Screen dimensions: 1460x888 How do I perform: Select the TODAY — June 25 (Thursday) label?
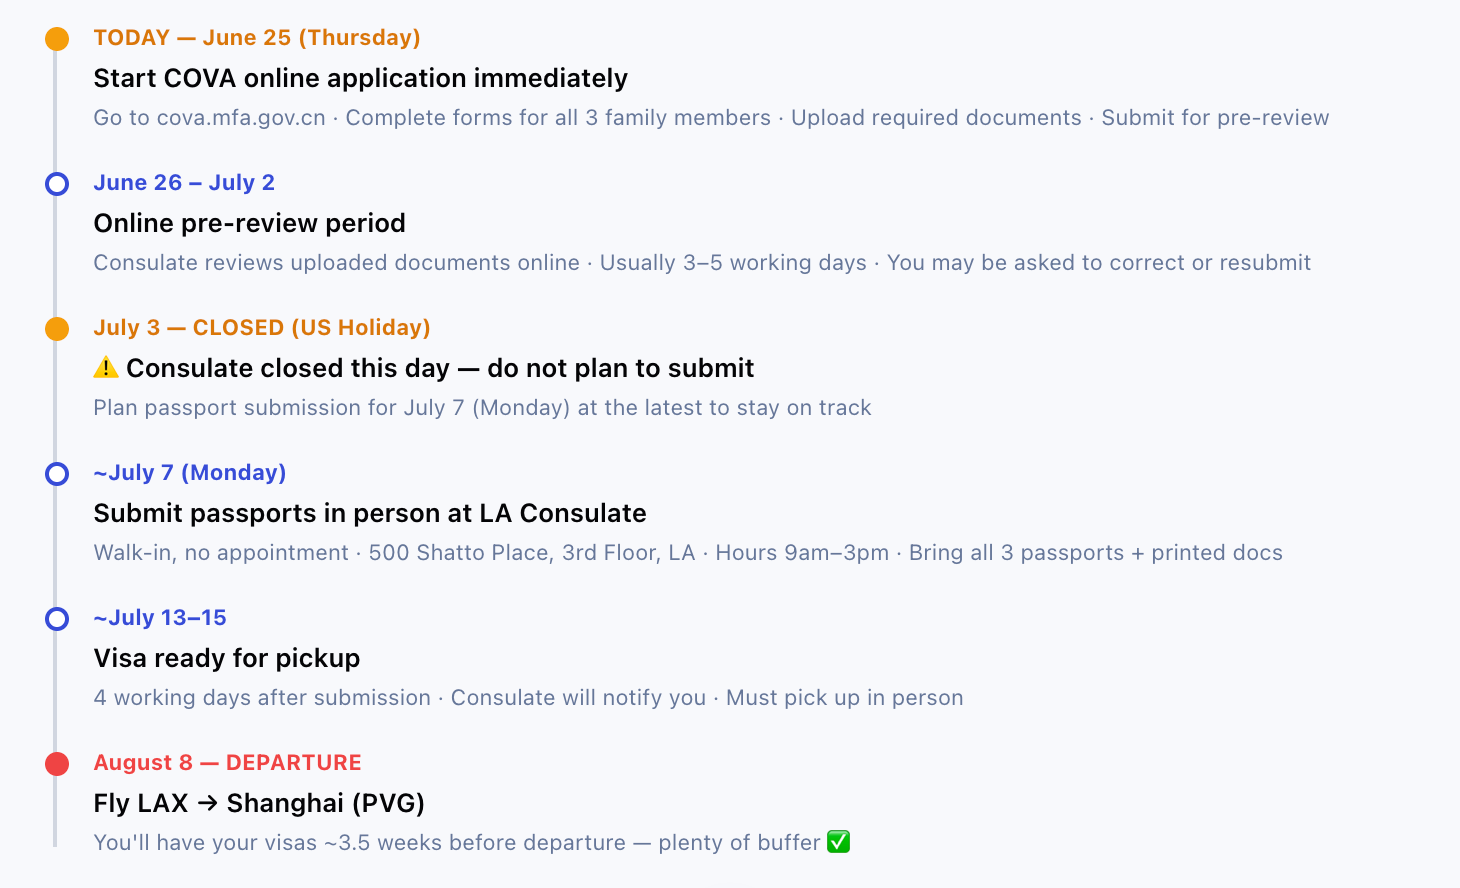click(x=257, y=38)
